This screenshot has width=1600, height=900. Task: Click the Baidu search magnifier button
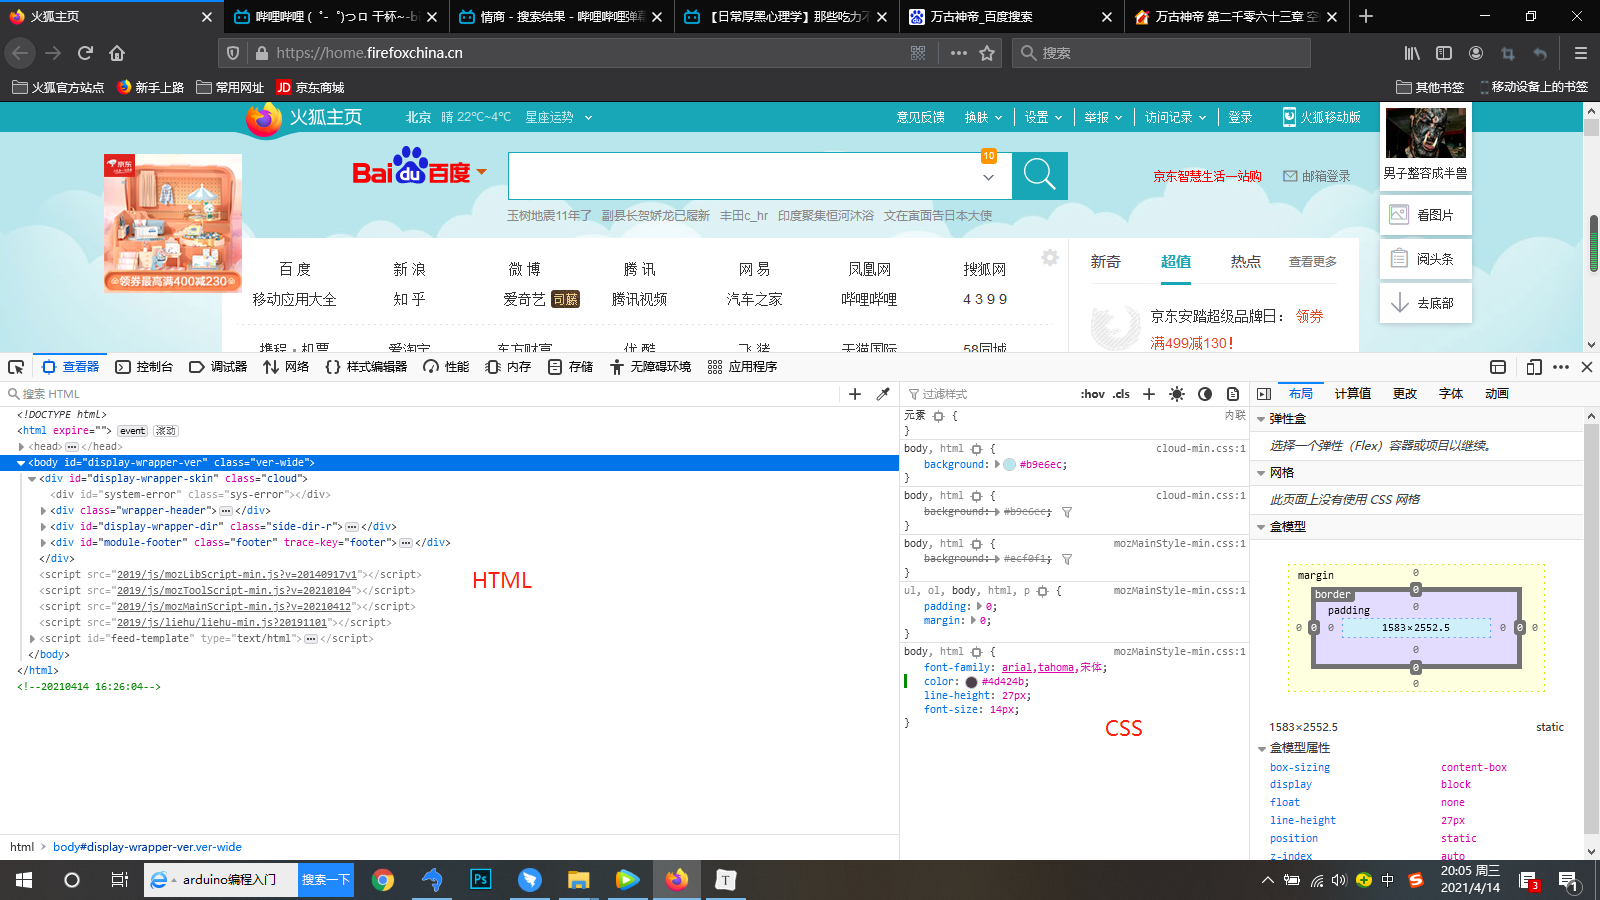click(x=1040, y=176)
